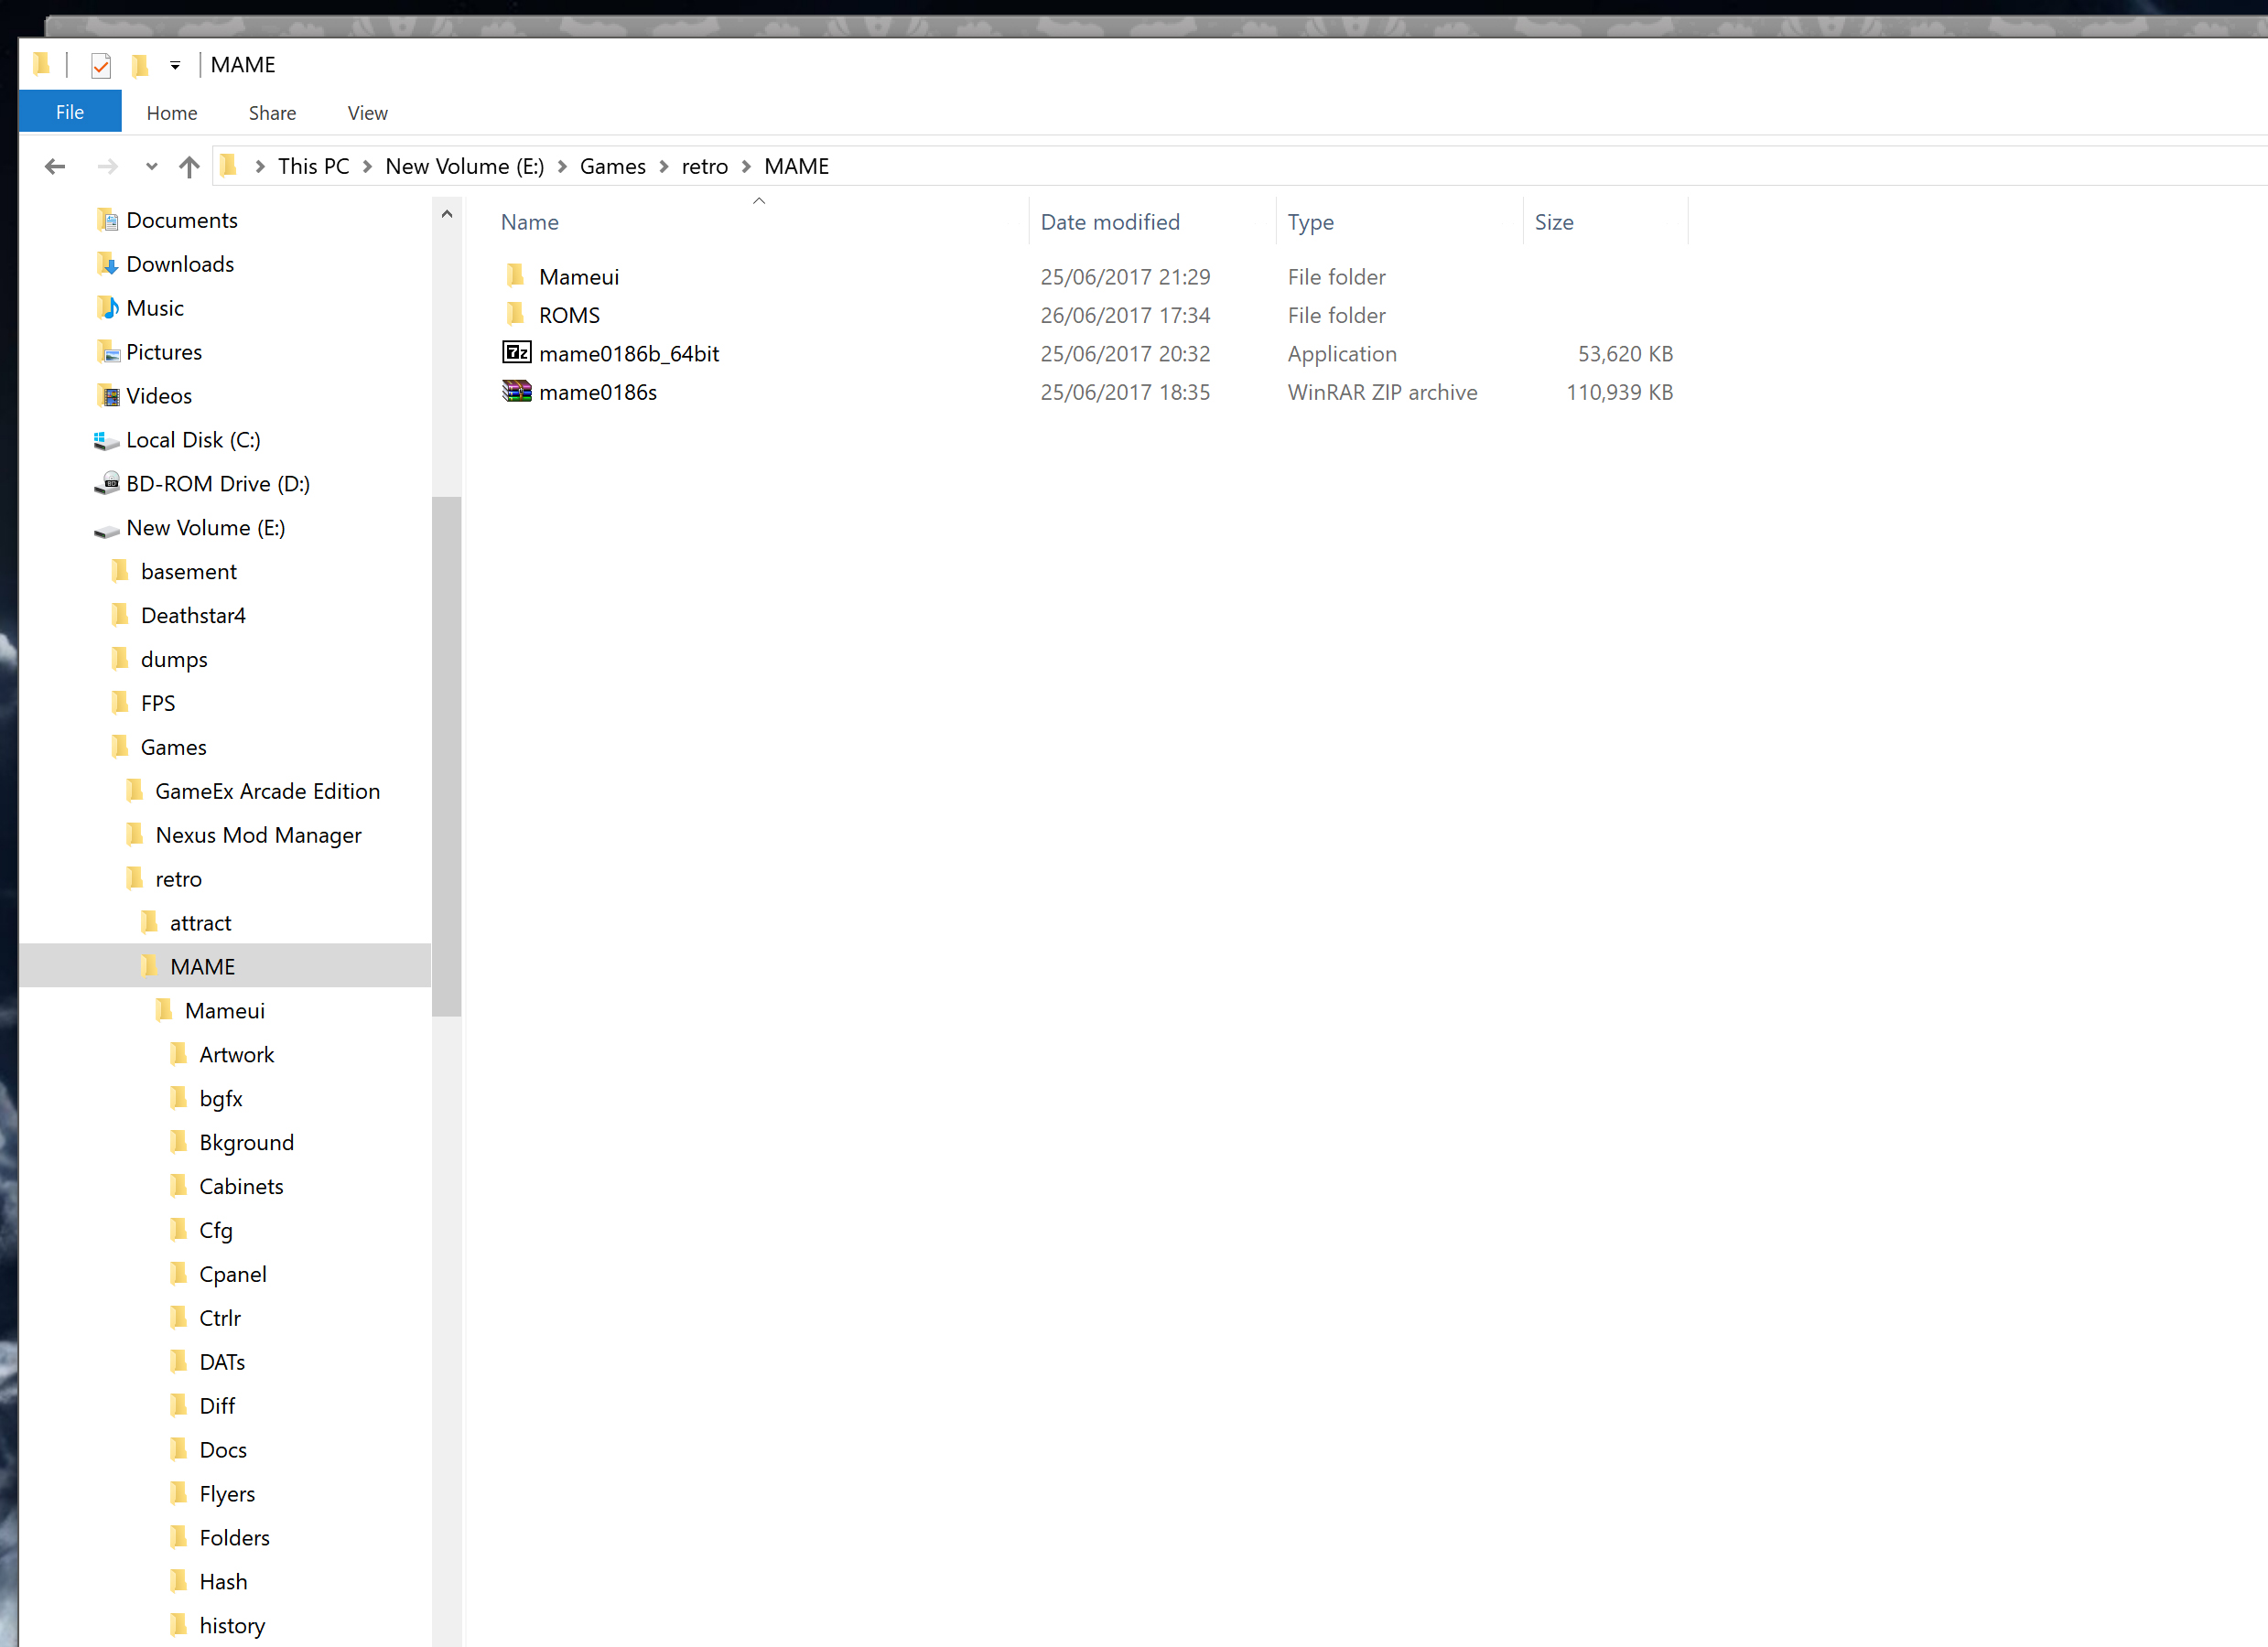Viewport: 2268px width, 1647px height.
Task: Click the Artwork folder icon in tree
Action: click(179, 1054)
